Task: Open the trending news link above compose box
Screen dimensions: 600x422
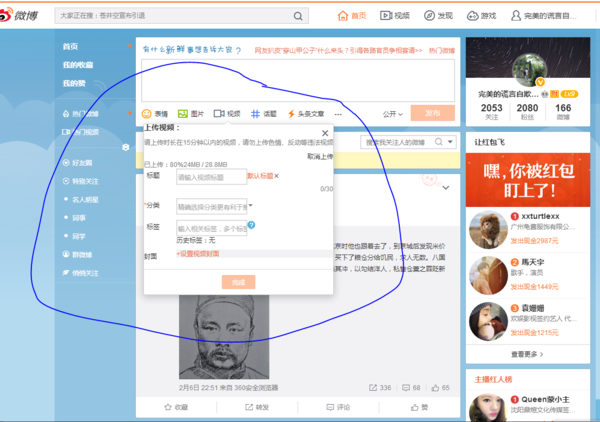Action: (x=338, y=51)
